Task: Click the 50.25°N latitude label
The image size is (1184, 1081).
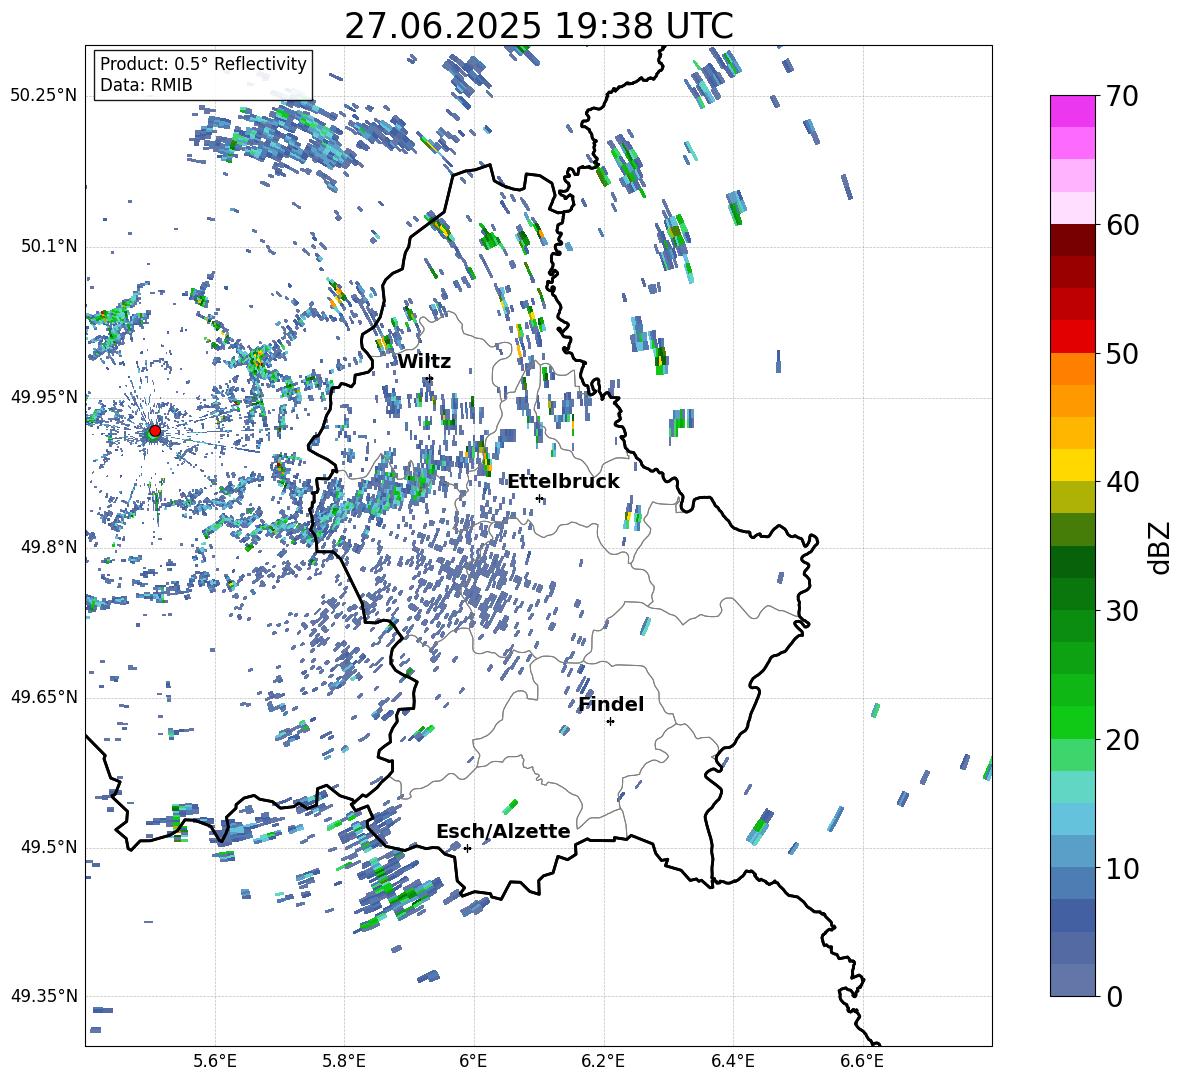Action: coord(44,96)
